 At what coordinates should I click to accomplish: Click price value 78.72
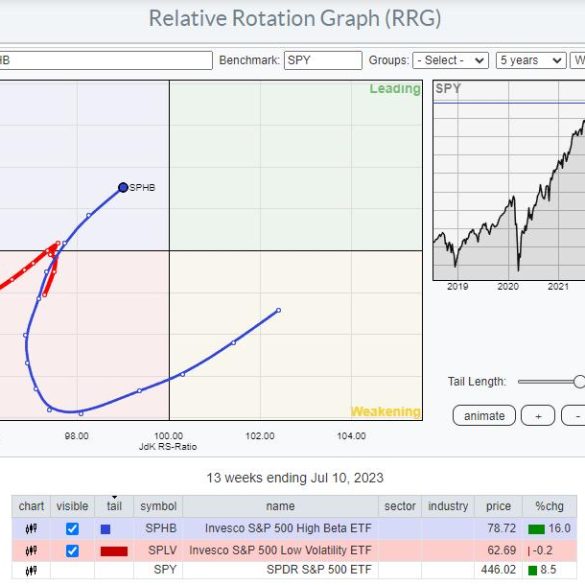[501, 528]
